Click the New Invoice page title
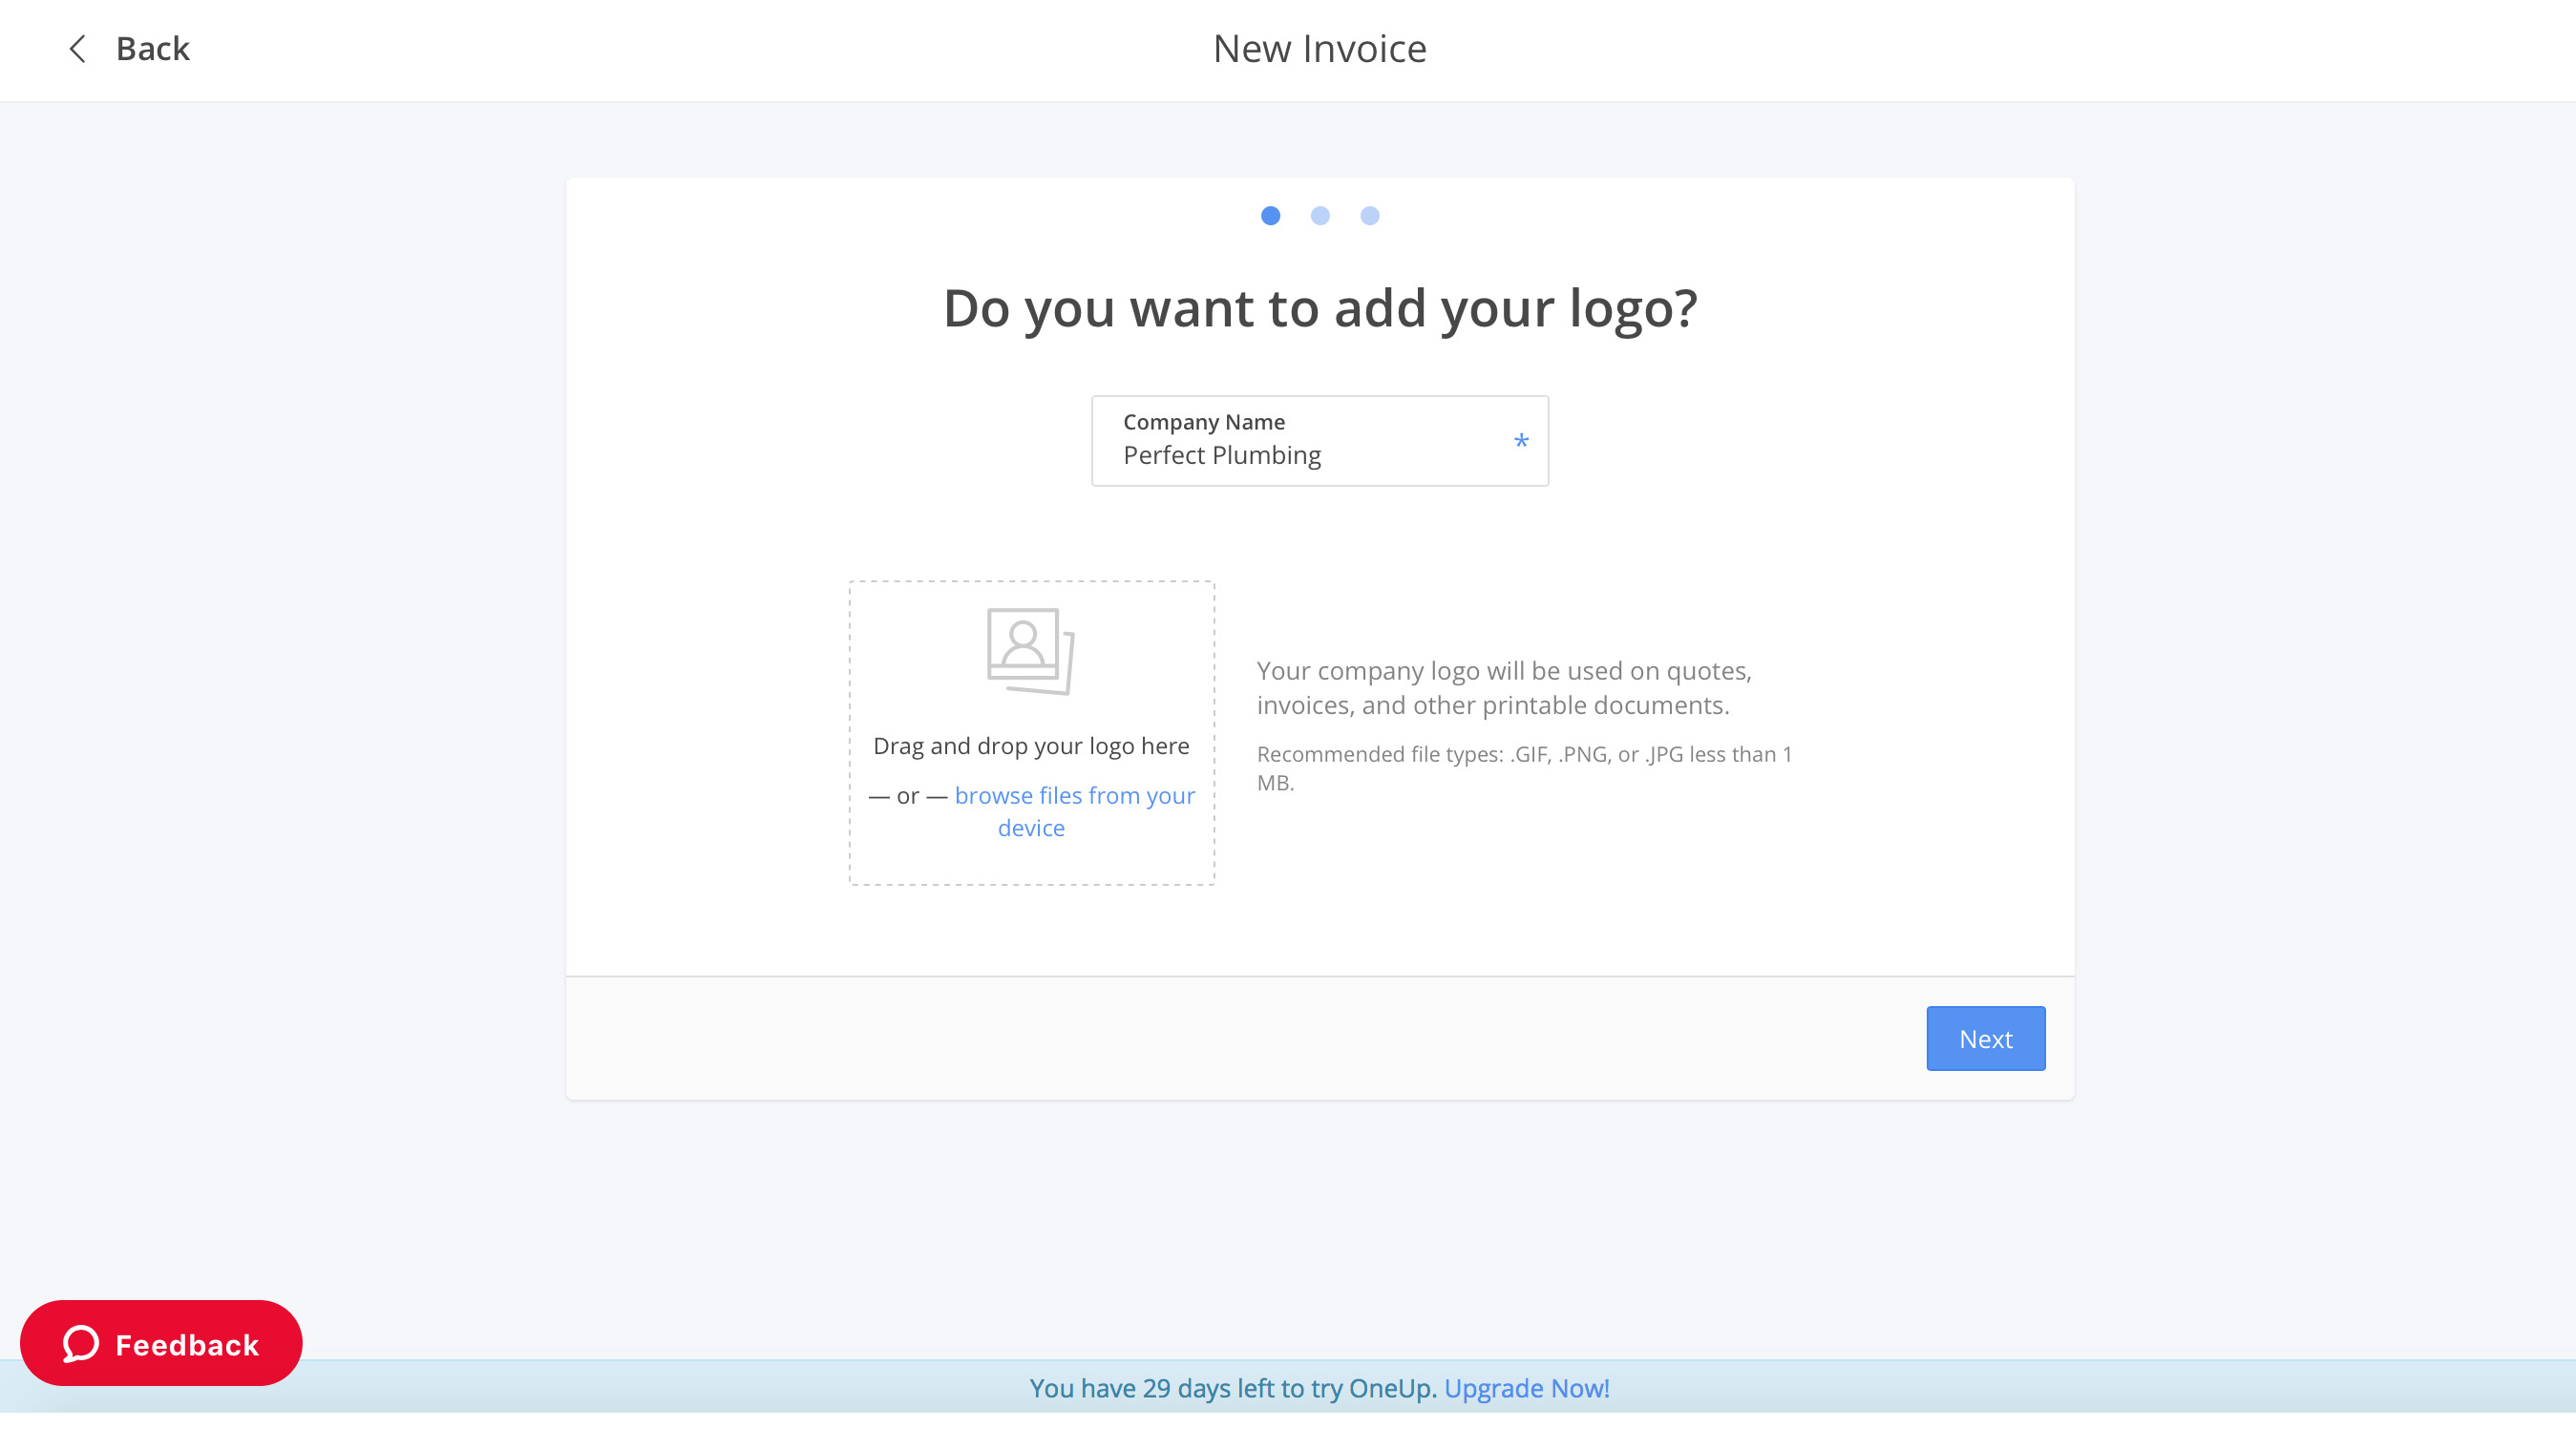This screenshot has height=1449, width=2576. tap(1319, 48)
